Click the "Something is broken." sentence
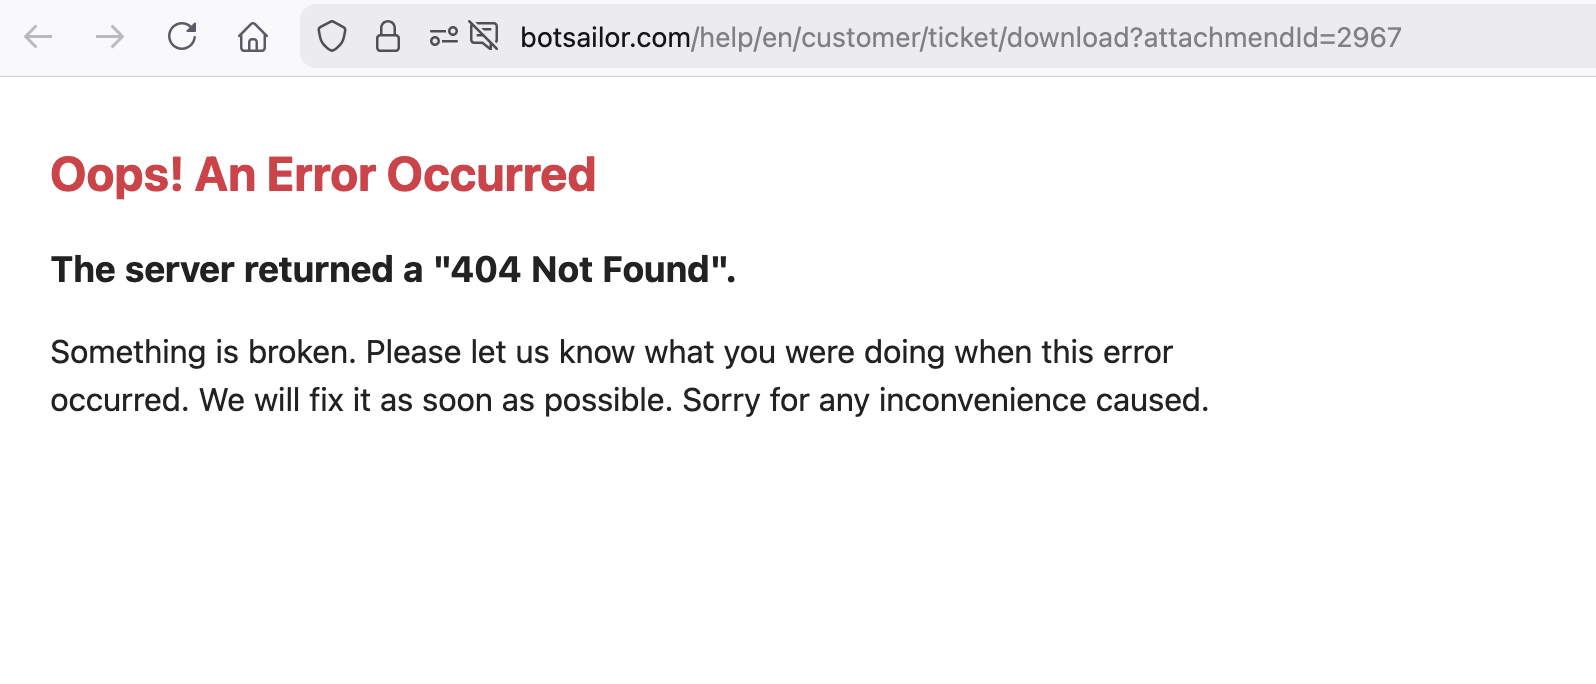 [203, 352]
